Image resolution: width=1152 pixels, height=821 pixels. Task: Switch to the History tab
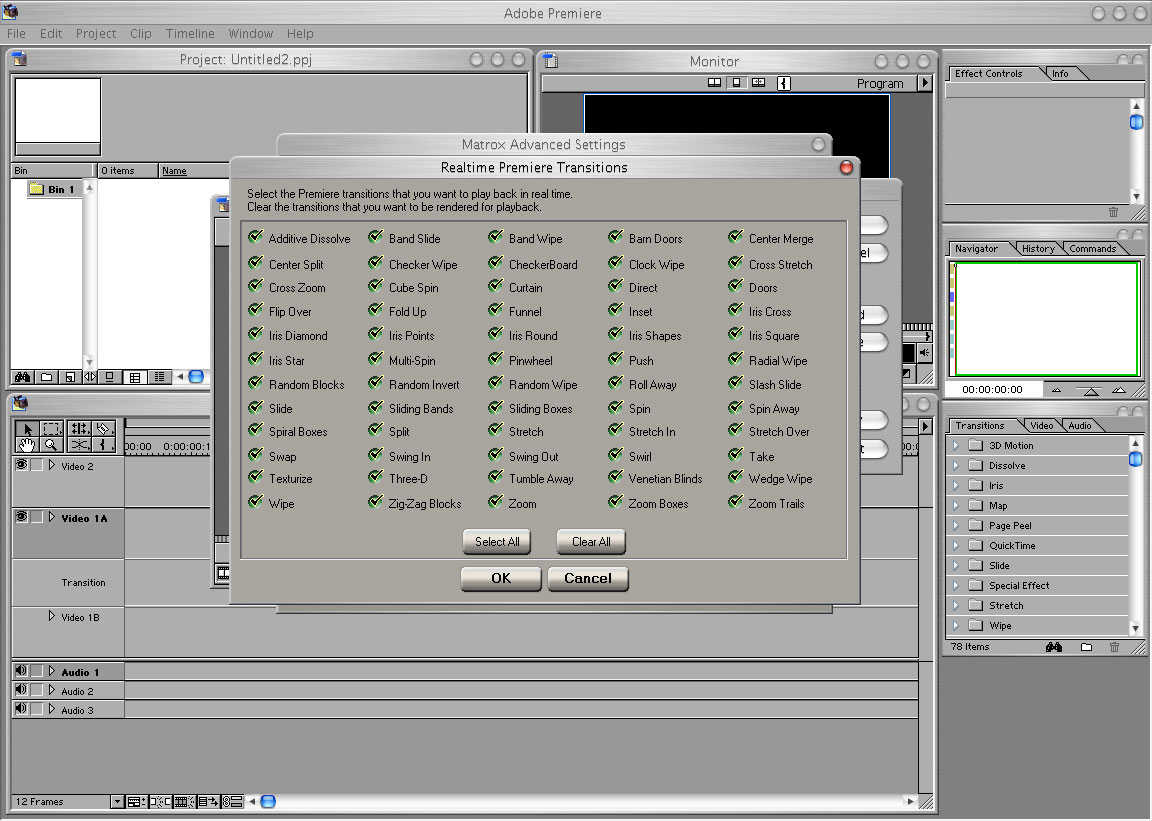pos(1038,248)
